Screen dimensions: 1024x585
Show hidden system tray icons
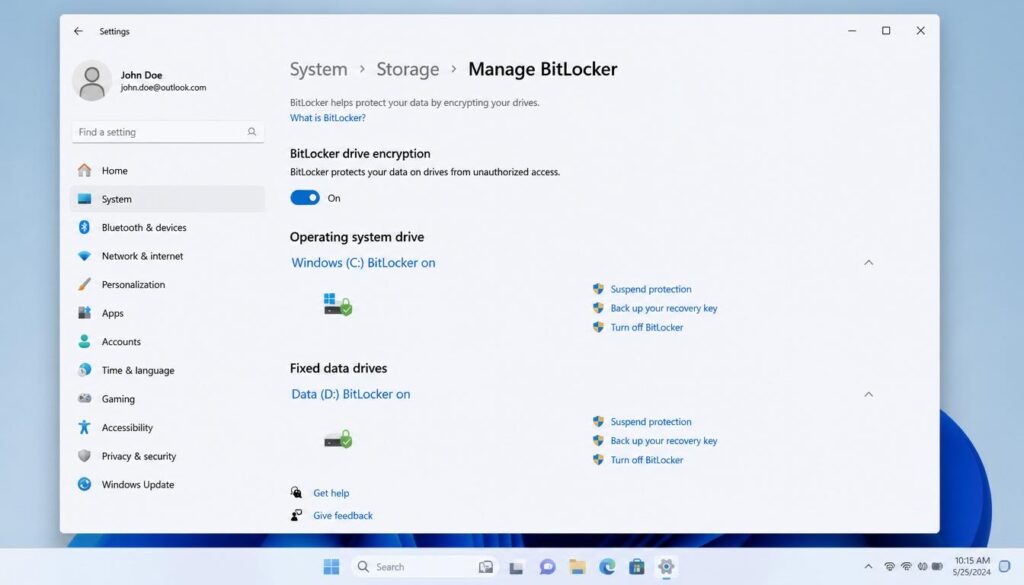click(x=868, y=567)
